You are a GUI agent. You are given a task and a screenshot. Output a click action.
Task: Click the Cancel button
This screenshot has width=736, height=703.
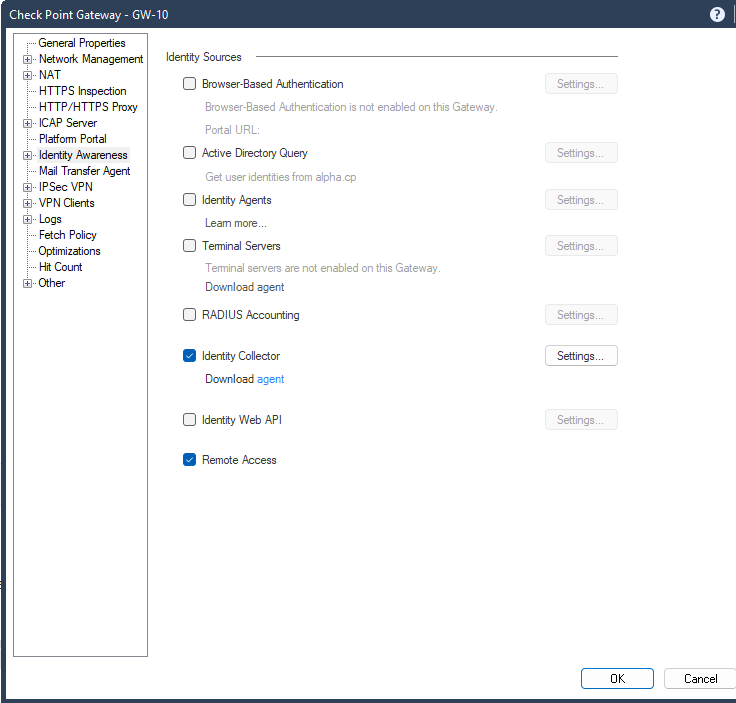coord(700,679)
